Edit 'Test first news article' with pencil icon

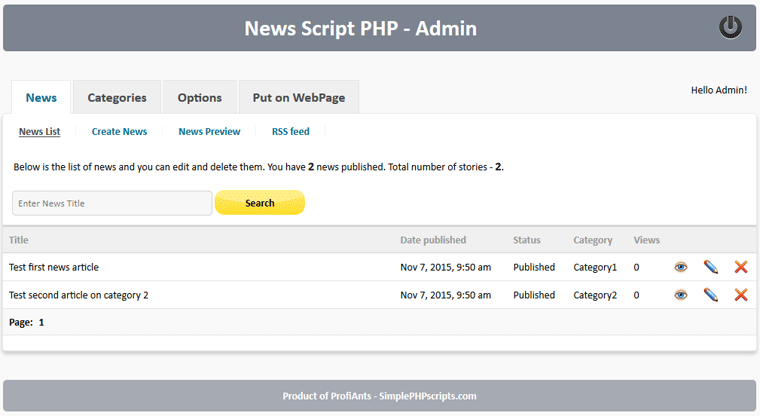pyautogui.click(x=711, y=267)
